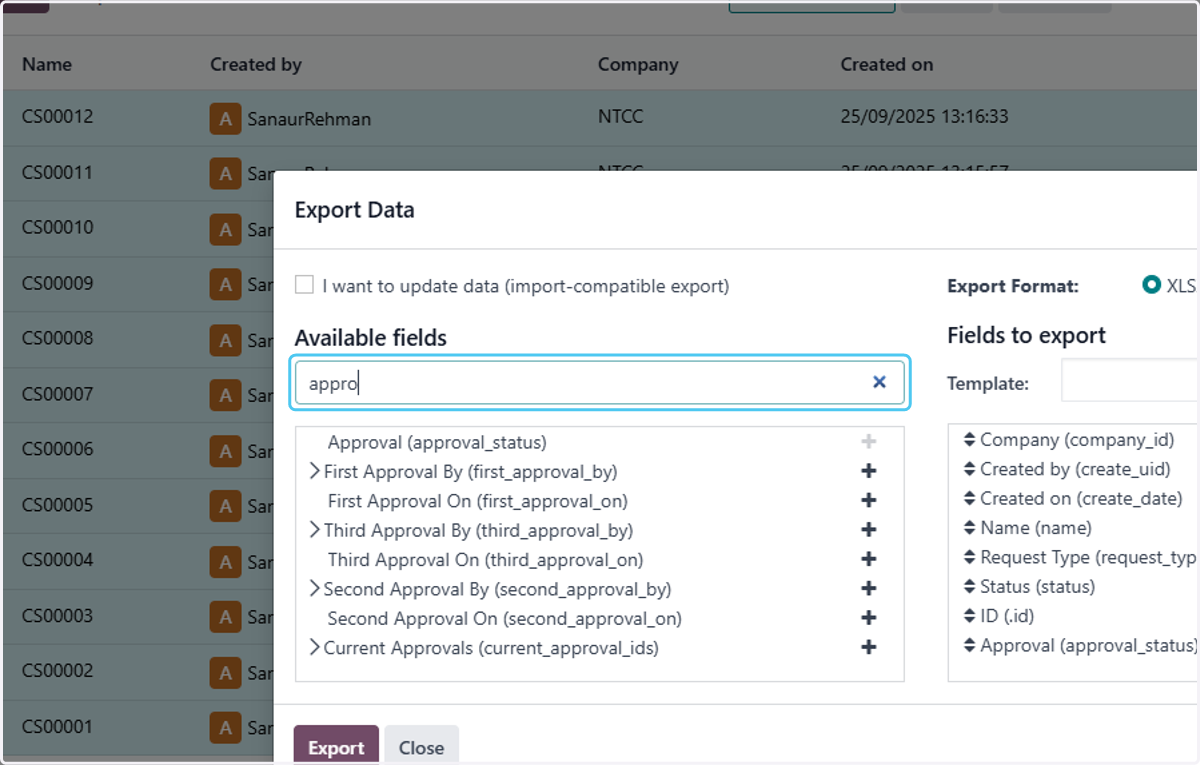Image resolution: width=1200 pixels, height=765 pixels.
Task: Add Third Approval By field with plus icon
Action: [869, 530]
